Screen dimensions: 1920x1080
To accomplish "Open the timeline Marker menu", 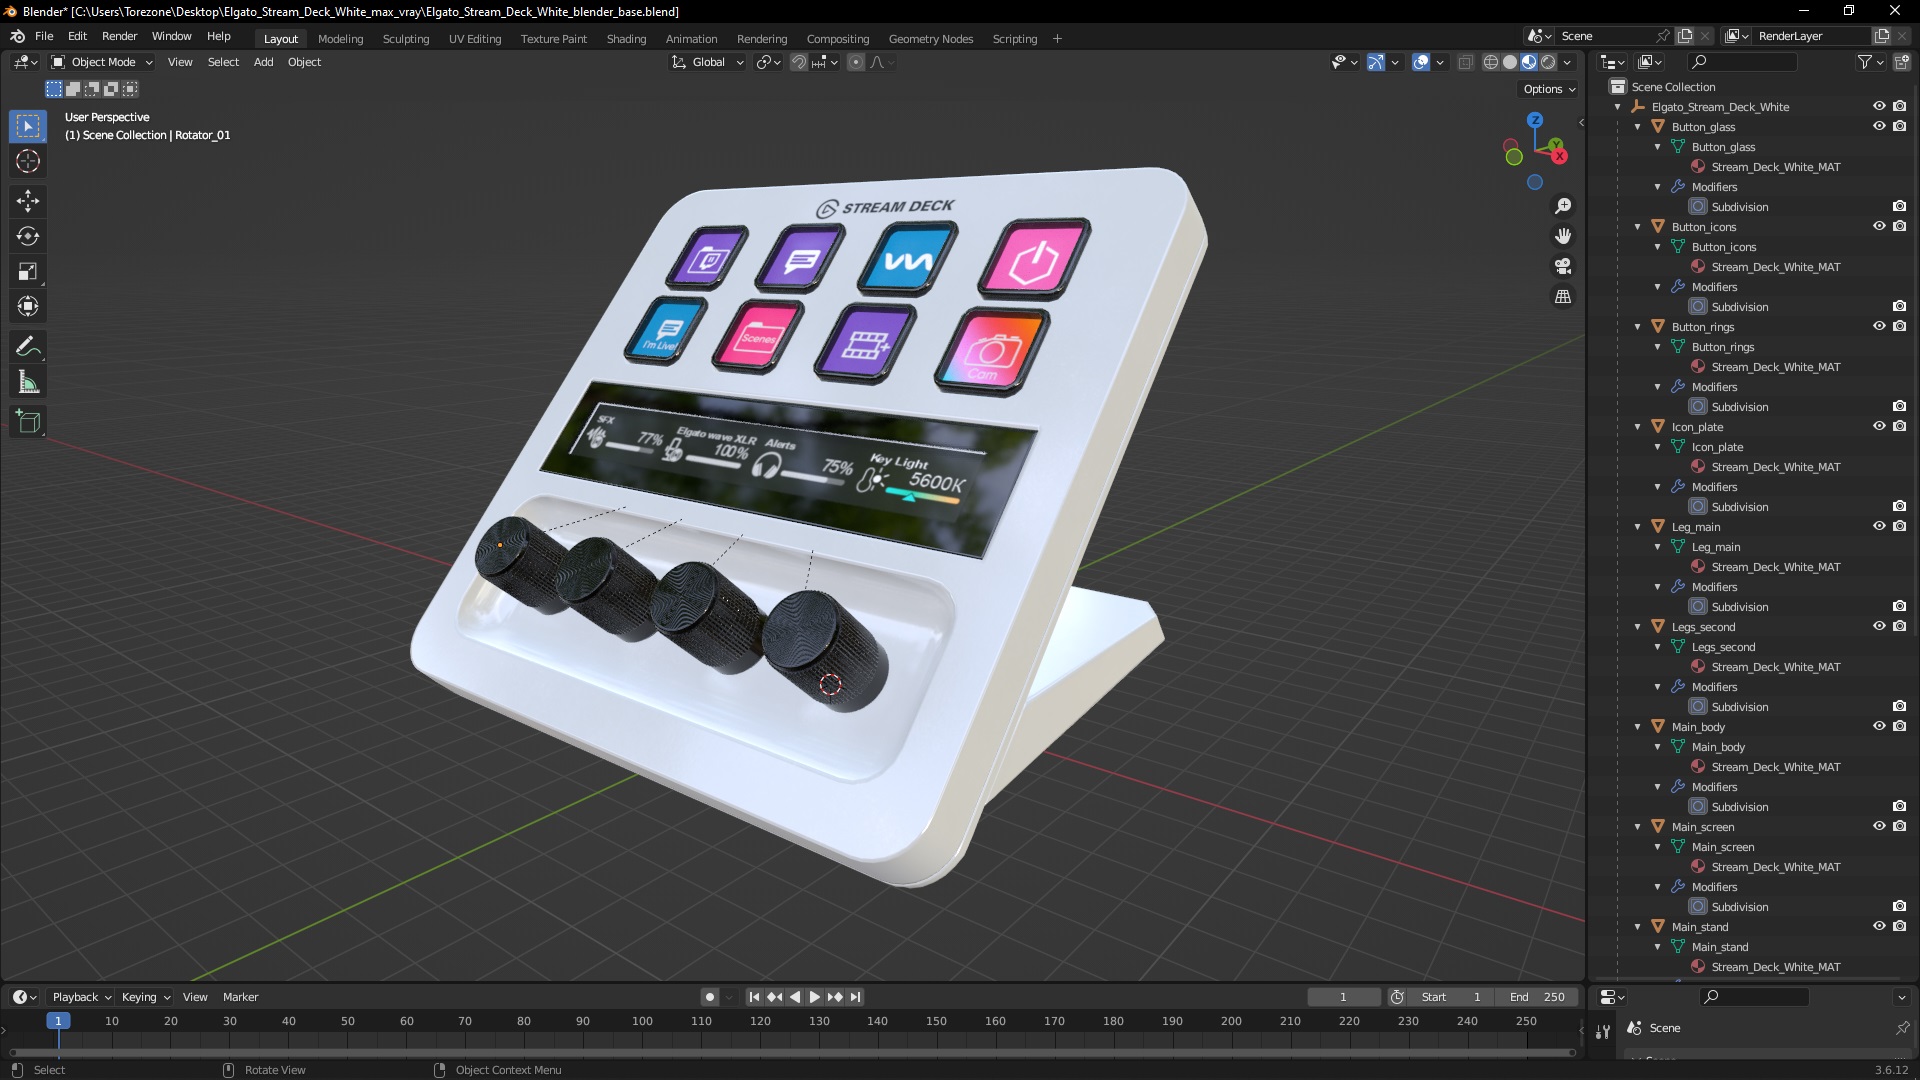I will tap(240, 997).
